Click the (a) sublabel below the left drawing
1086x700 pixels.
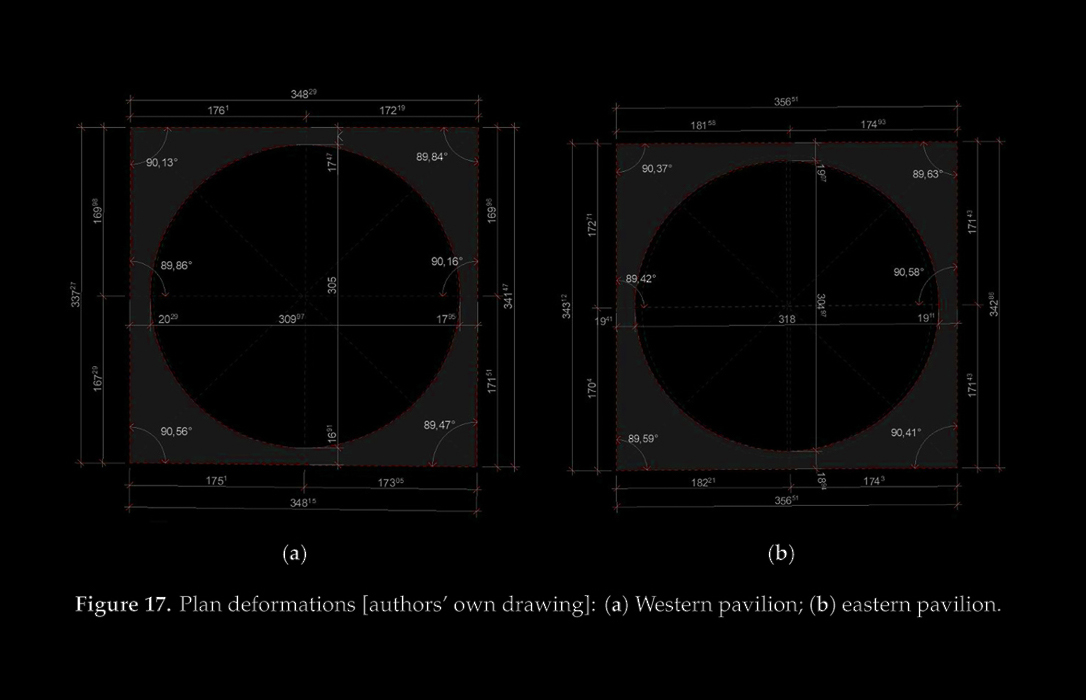[294, 553]
